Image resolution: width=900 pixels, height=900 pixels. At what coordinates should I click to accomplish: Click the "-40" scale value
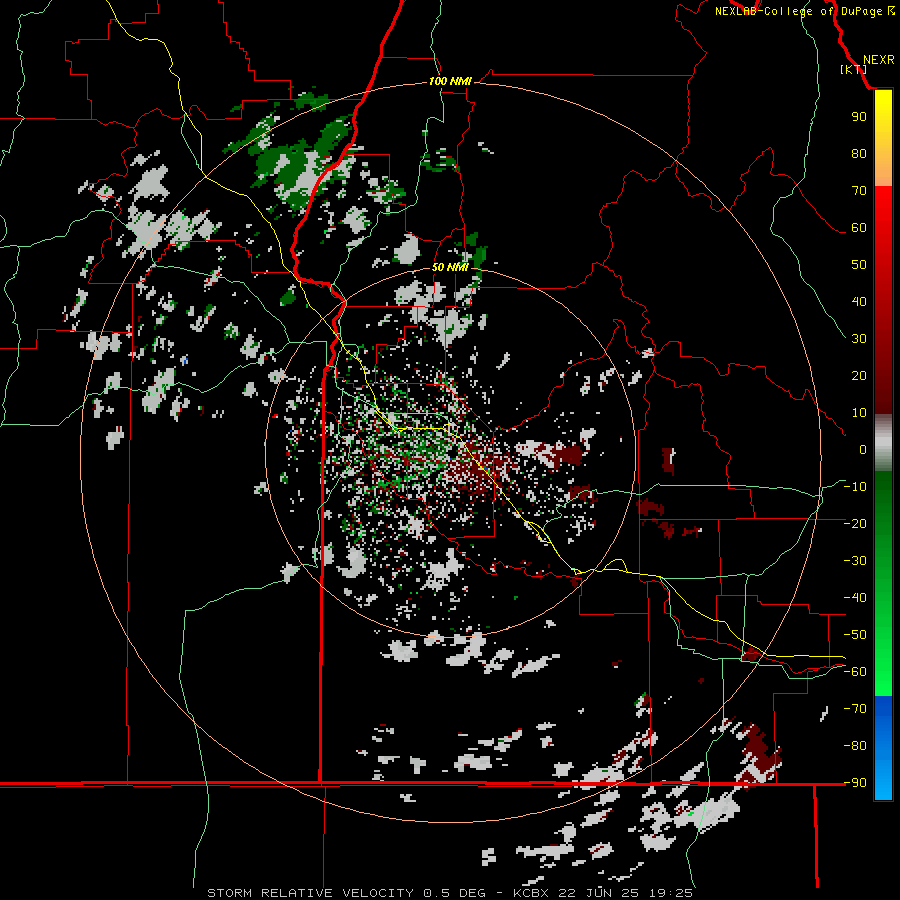pyautogui.click(x=855, y=598)
